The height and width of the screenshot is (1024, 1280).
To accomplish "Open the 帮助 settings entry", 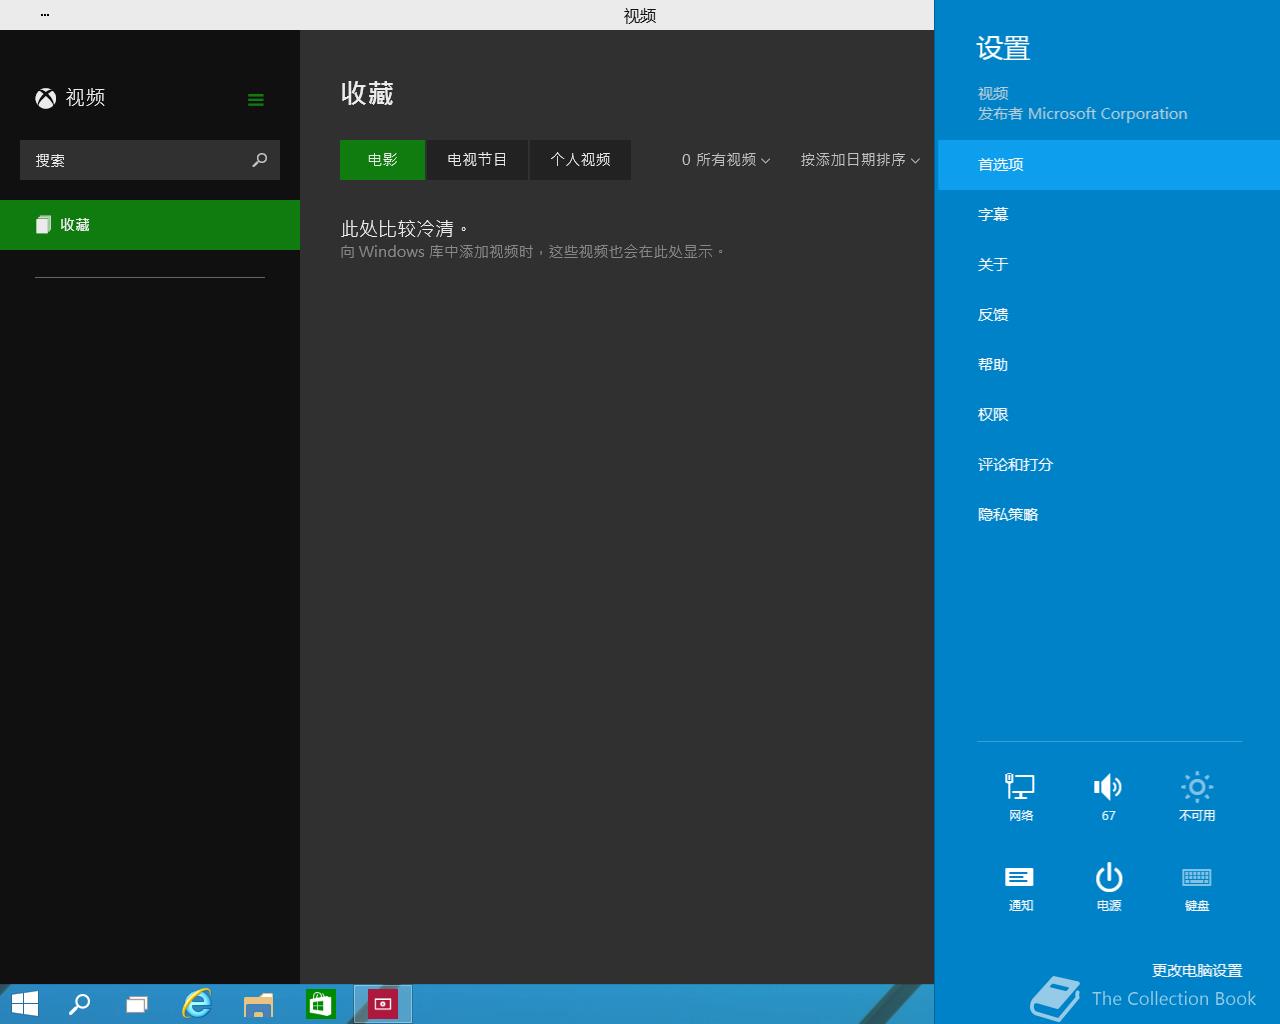I will (x=1109, y=365).
